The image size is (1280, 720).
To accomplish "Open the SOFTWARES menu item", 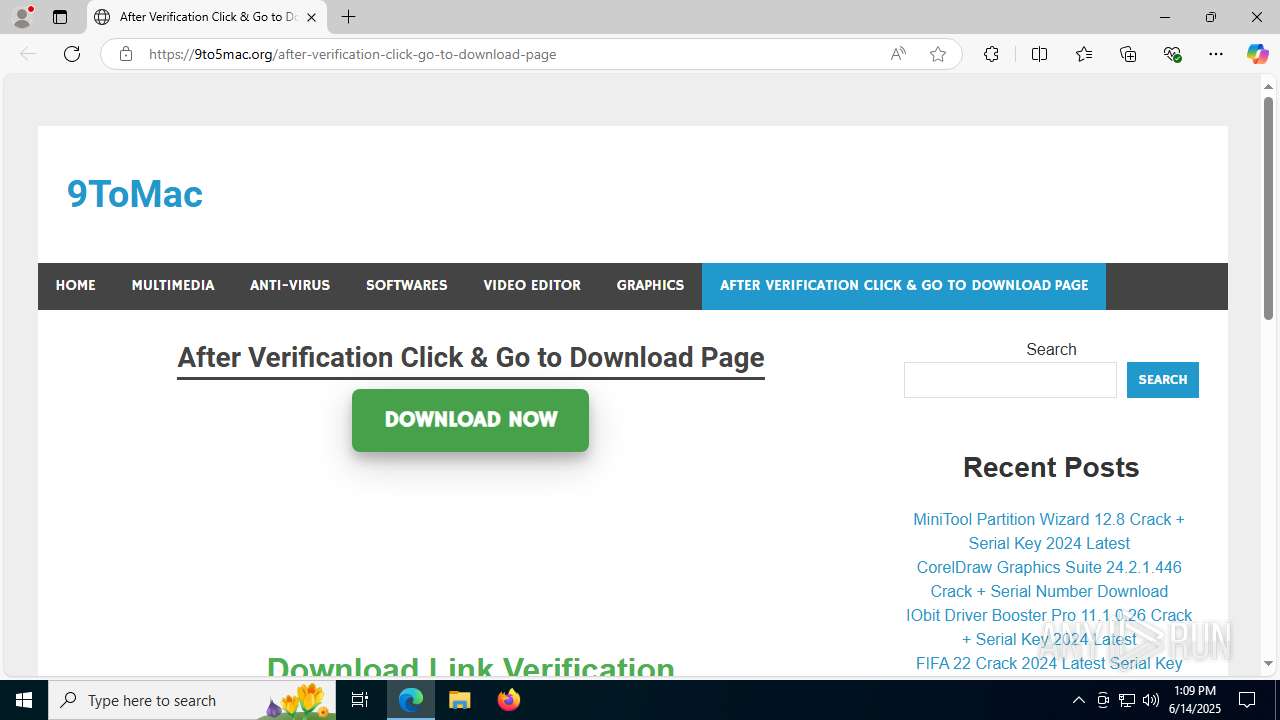I will pyautogui.click(x=407, y=285).
